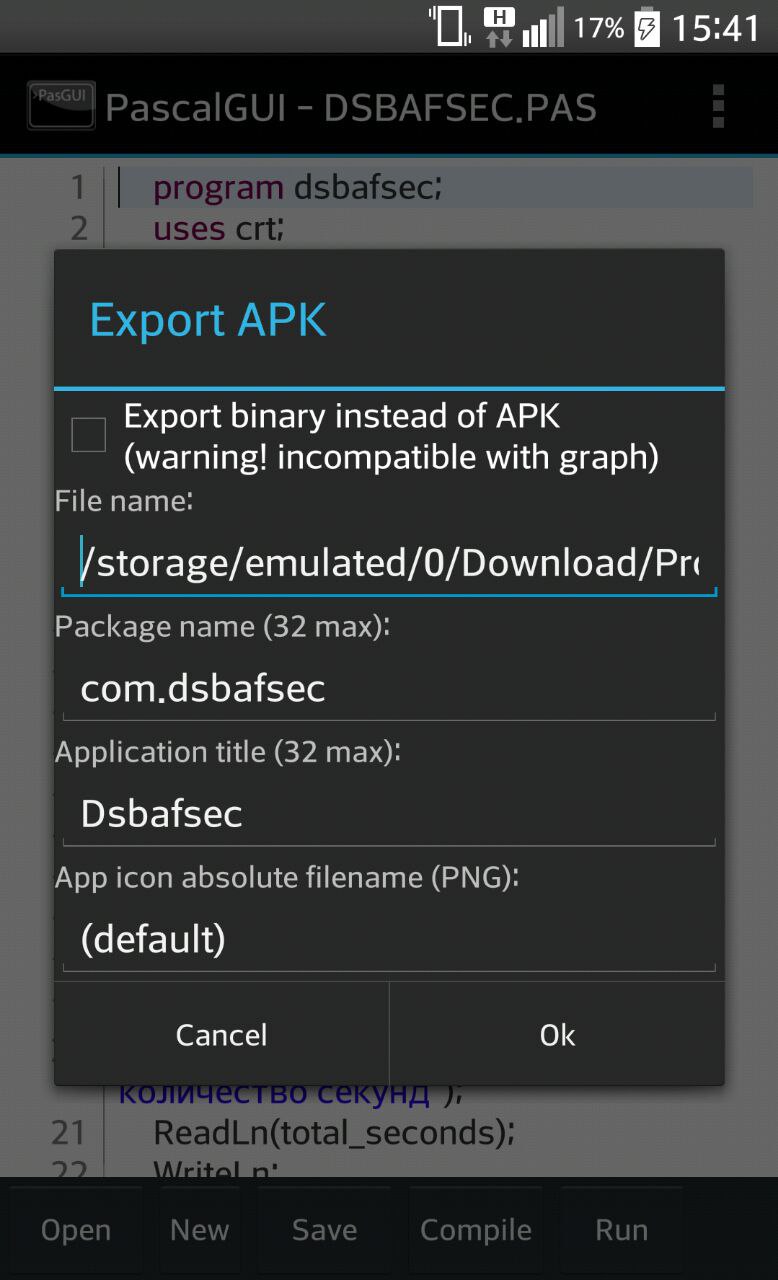Open the three-dot overflow menu

point(717,107)
